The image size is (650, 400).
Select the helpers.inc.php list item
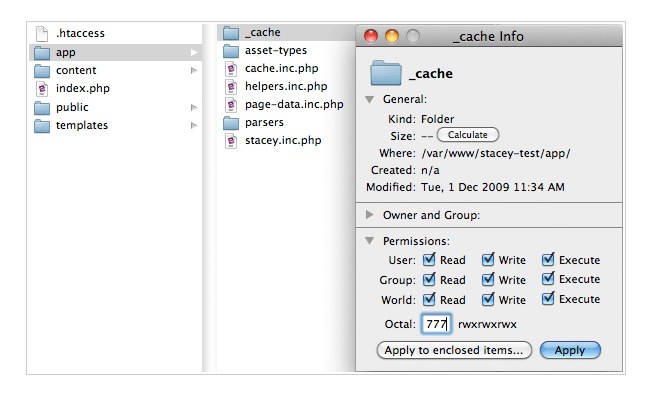click(x=285, y=86)
